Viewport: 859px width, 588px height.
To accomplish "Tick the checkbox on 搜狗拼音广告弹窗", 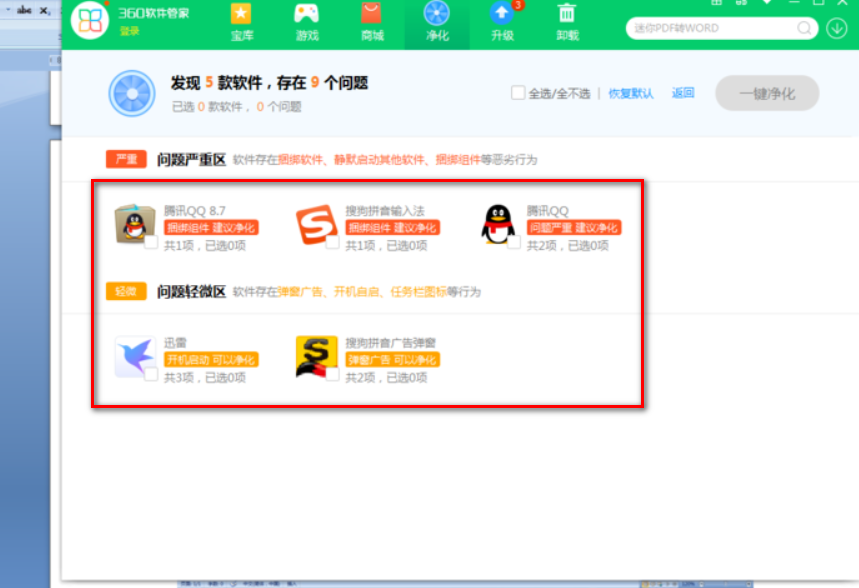I will point(332,374).
